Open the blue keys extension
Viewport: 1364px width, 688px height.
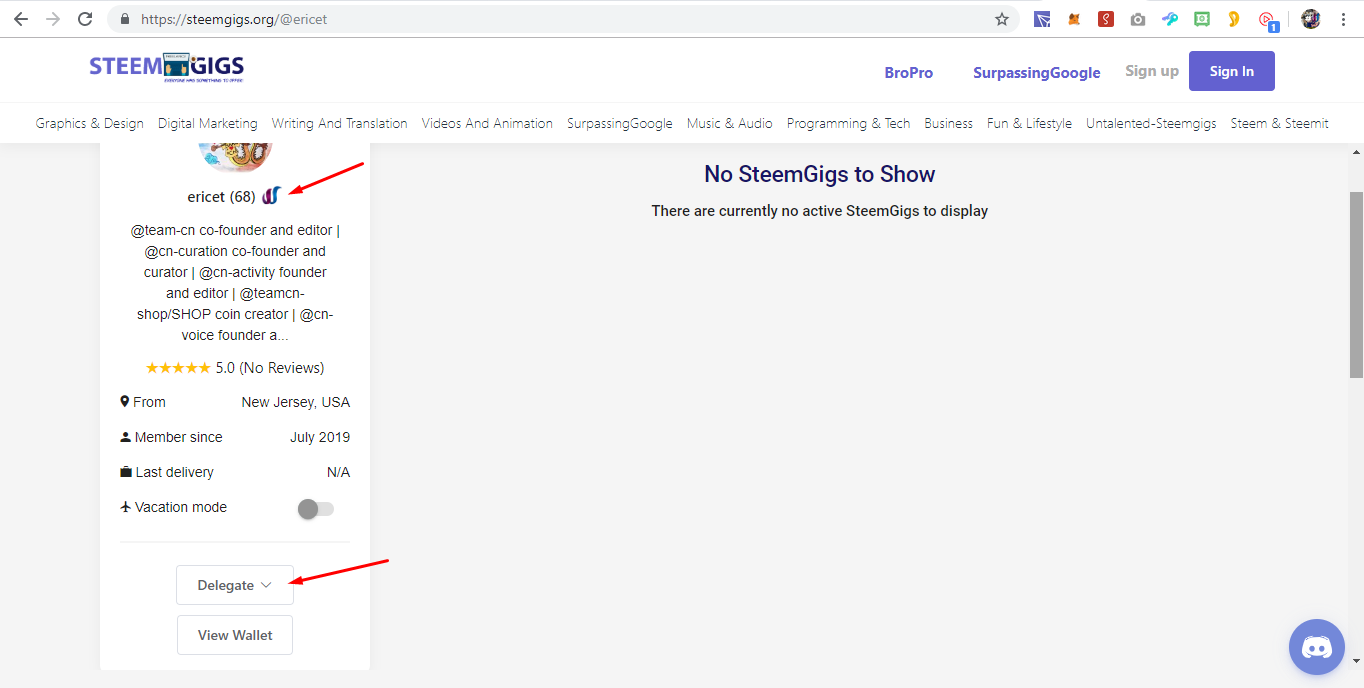click(x=1170, y=19)
